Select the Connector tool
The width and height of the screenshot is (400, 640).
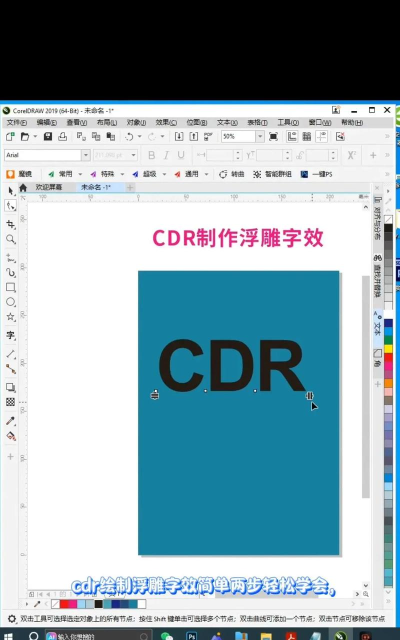(x=11, y=369)
